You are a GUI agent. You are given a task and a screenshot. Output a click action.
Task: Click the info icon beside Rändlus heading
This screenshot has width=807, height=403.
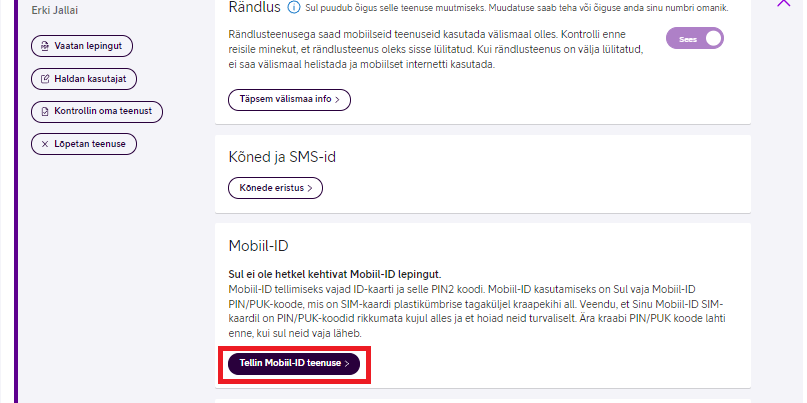pos(293,8)
